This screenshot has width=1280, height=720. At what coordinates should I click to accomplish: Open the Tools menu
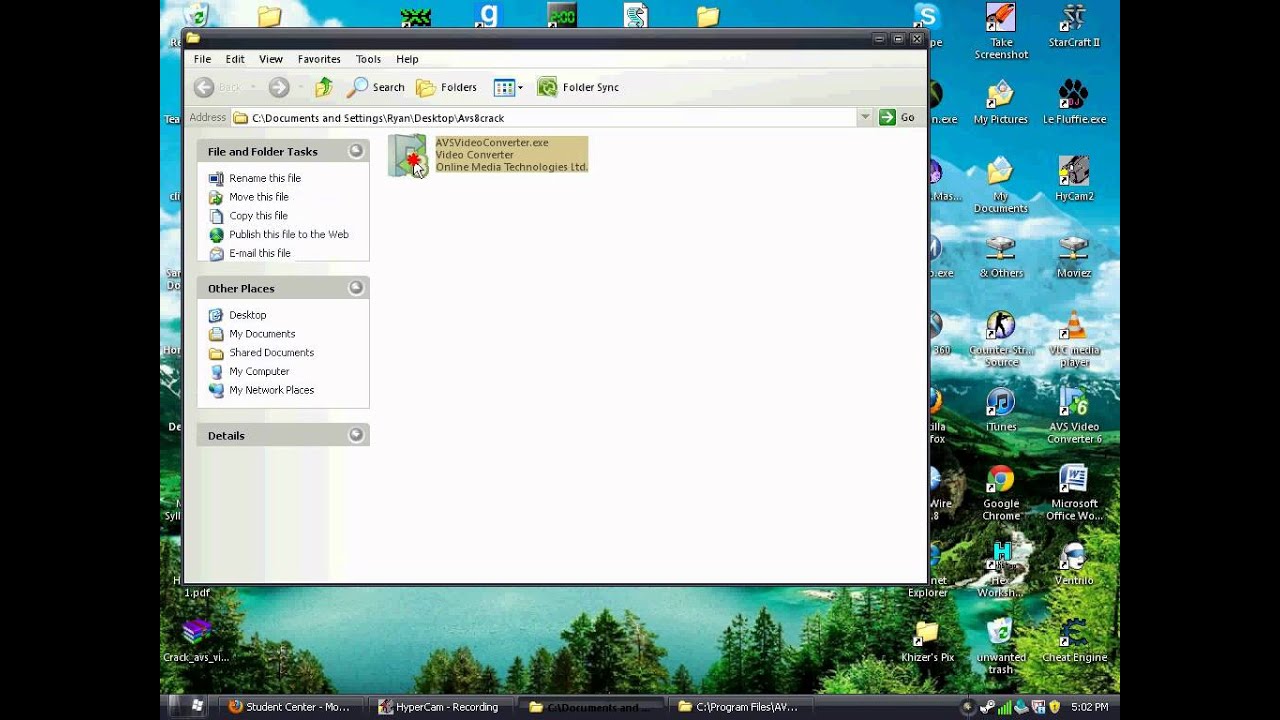368,59
